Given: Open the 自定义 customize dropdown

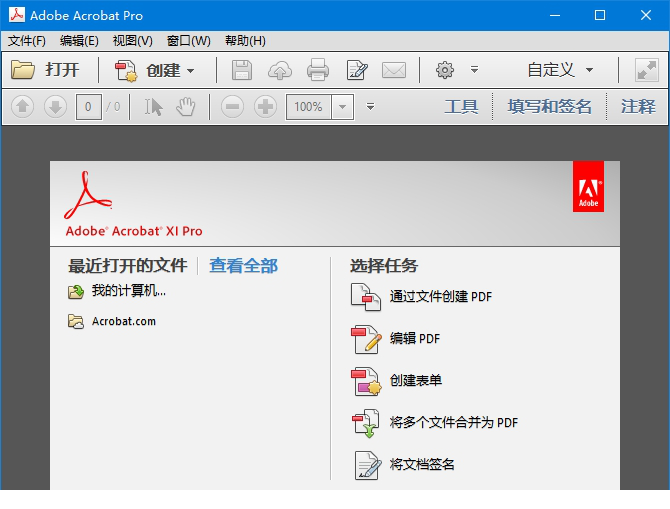Looking at the screenshot, I should click(x=560, y=70).
